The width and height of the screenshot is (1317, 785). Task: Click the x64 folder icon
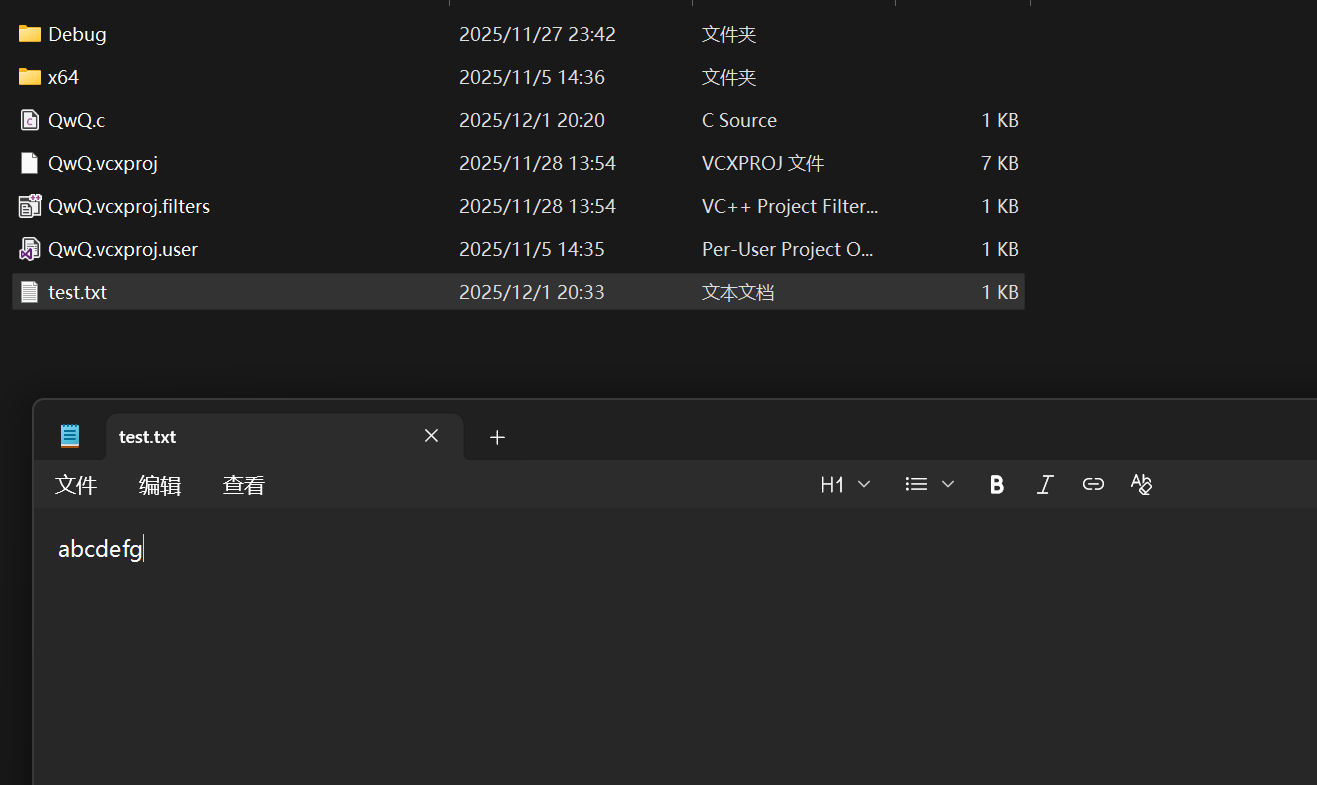[30, 77]
